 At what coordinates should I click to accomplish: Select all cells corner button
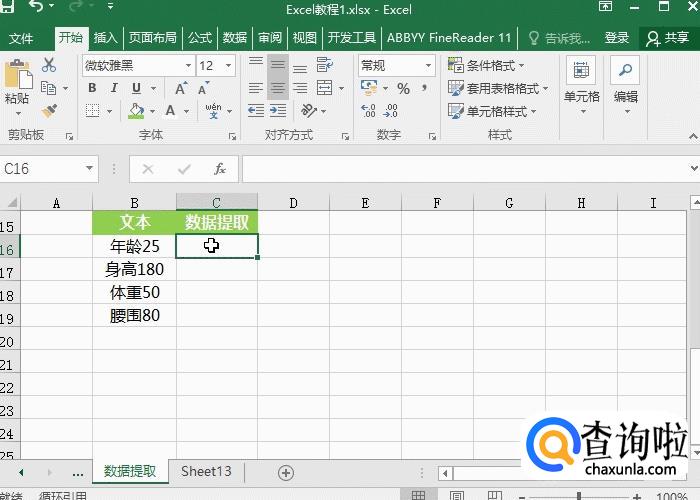point(11,203)
